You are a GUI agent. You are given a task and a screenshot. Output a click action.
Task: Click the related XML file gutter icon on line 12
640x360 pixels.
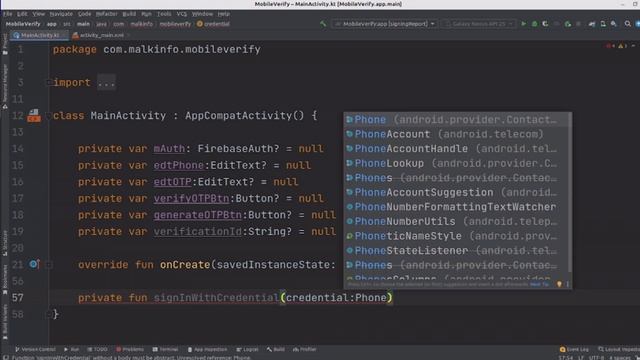click(x=34, y=116)
